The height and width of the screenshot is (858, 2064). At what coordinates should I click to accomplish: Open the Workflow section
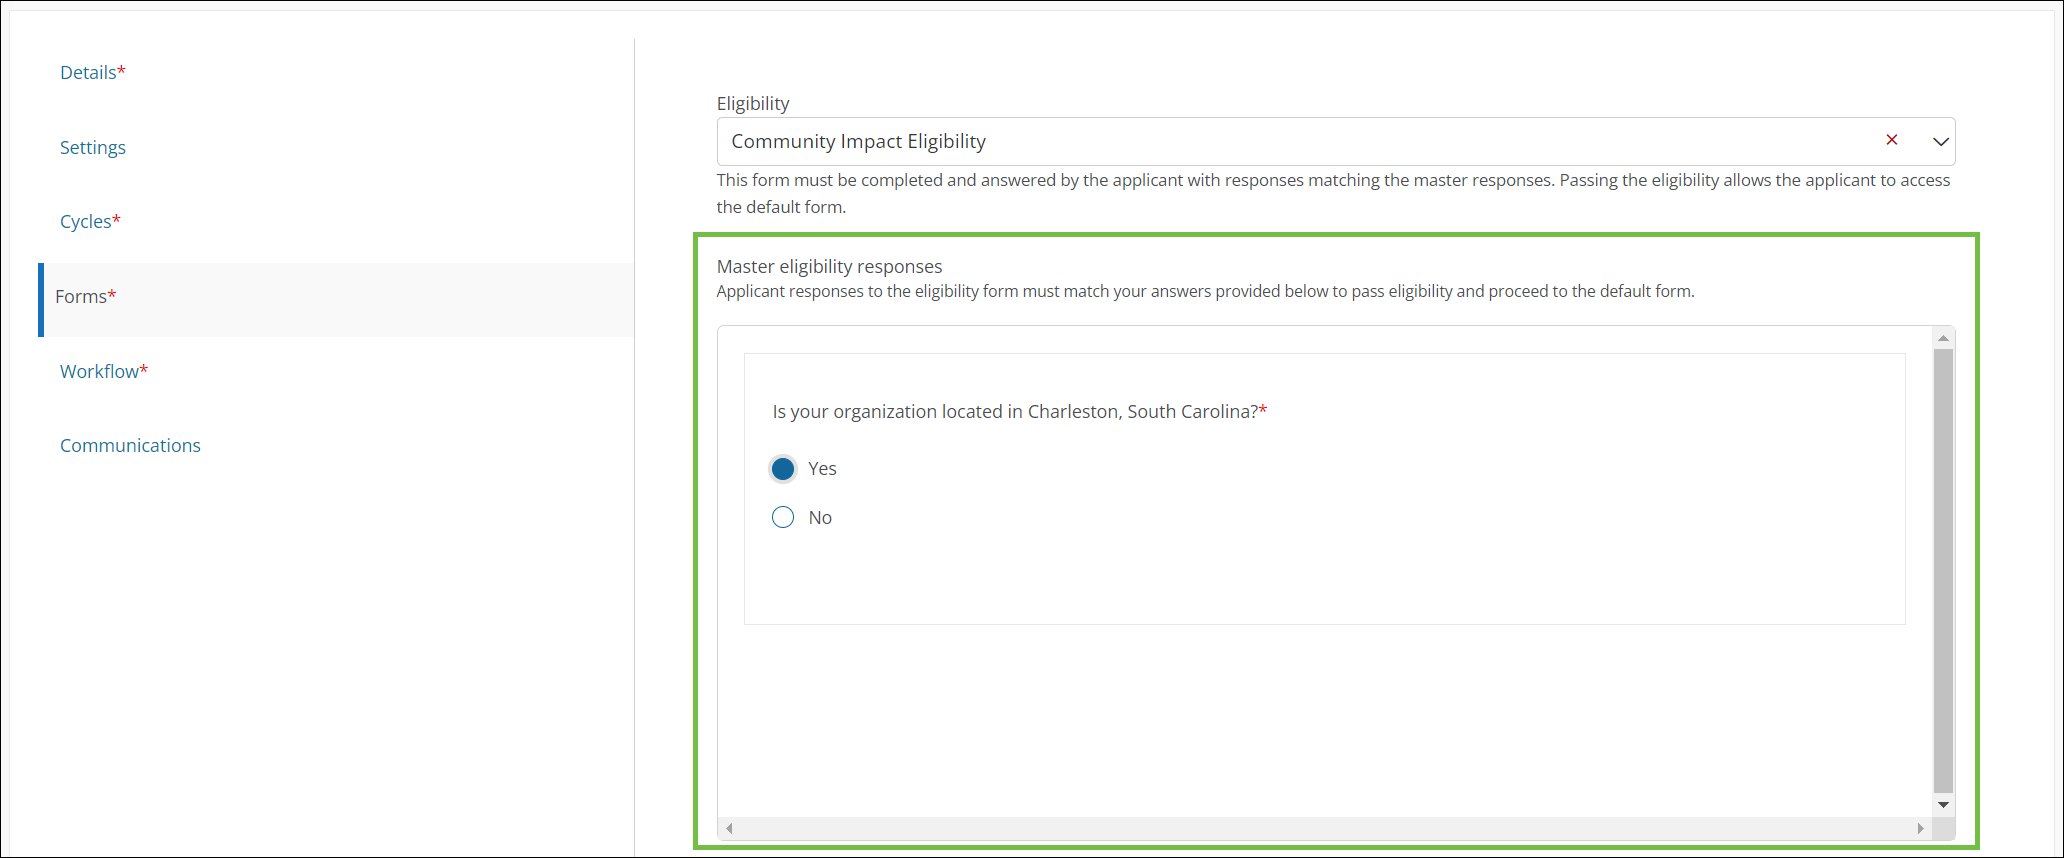tap(104, 371)
